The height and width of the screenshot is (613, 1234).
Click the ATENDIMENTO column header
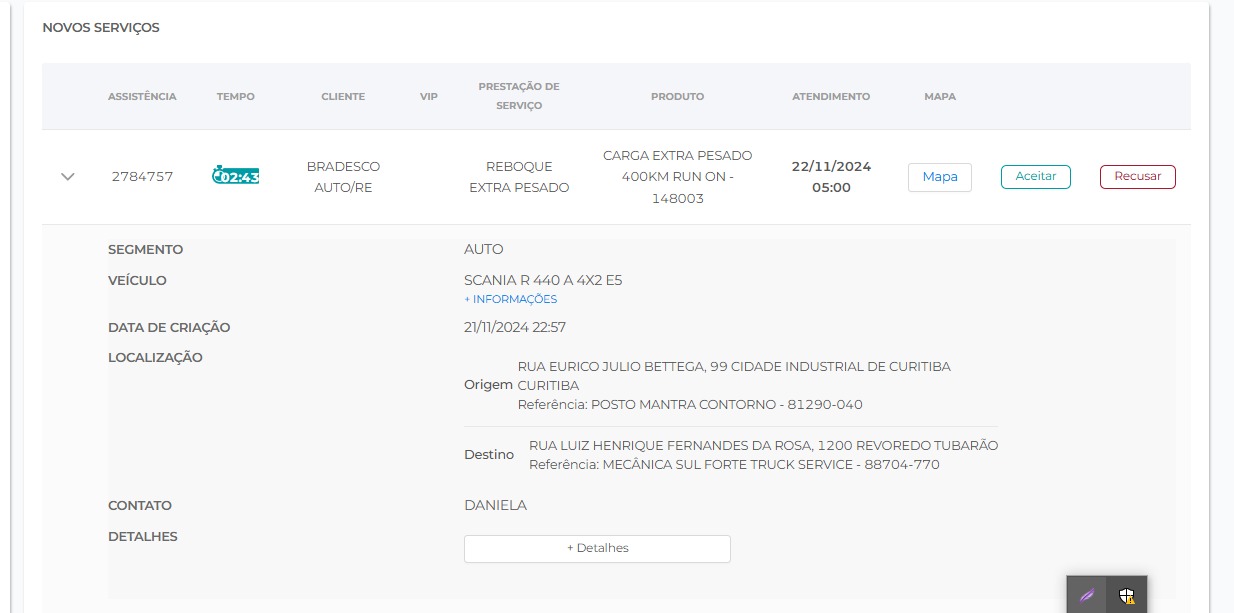[831, 97]
